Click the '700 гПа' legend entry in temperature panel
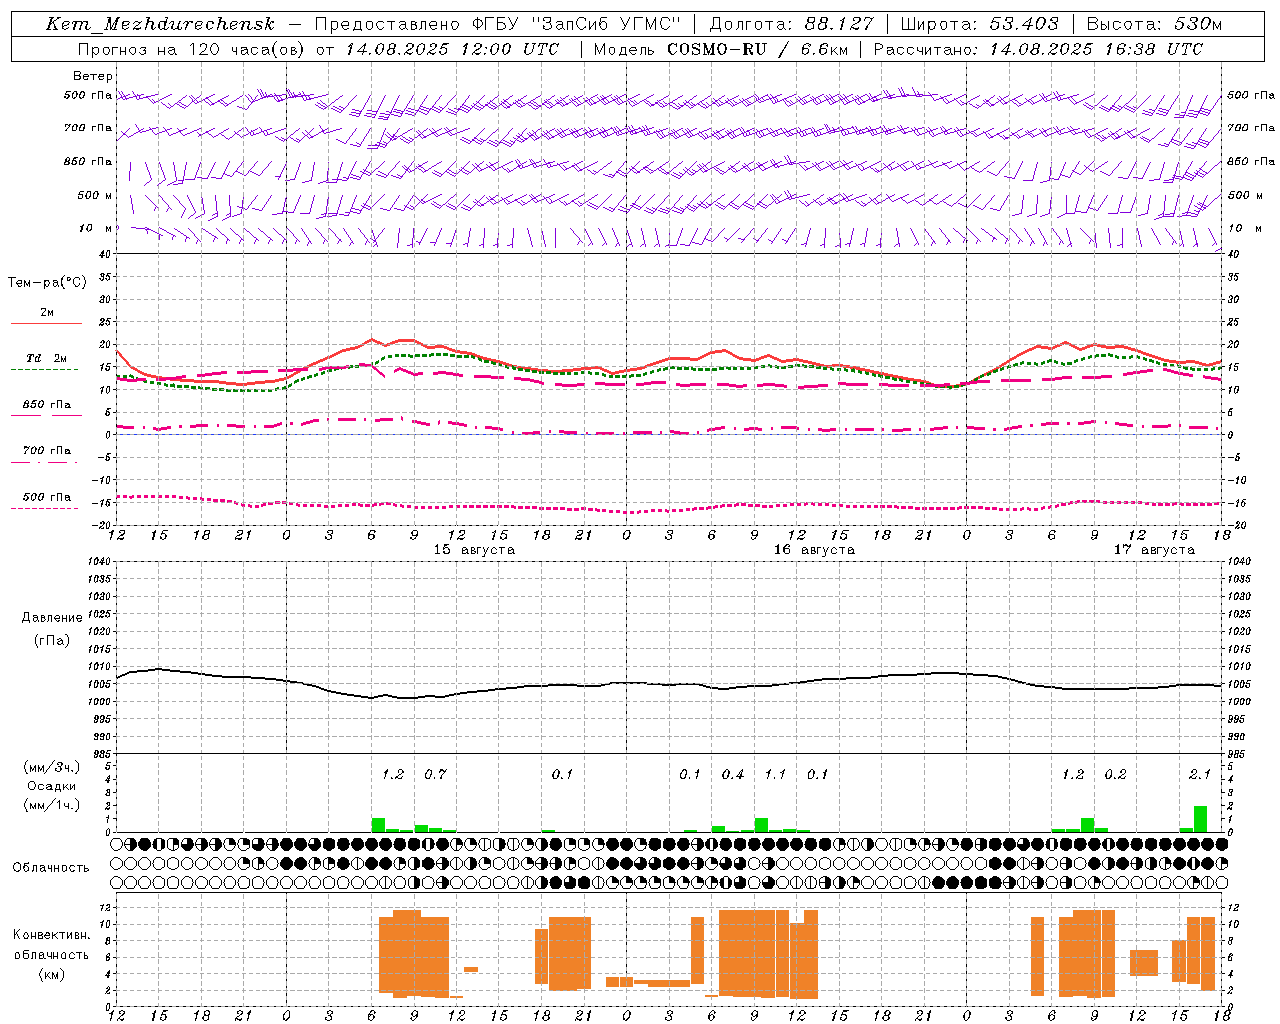1280x1024 pixels. pos(47,450)
